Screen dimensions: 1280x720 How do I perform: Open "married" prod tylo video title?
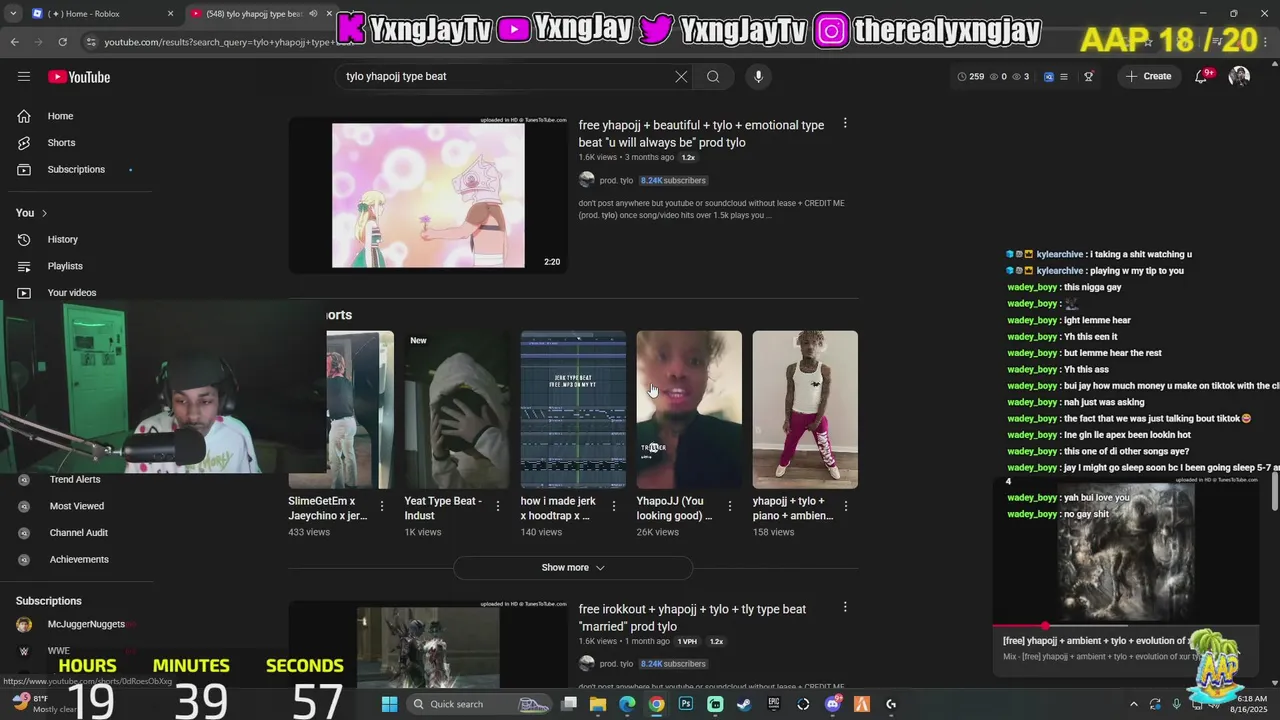692,618
